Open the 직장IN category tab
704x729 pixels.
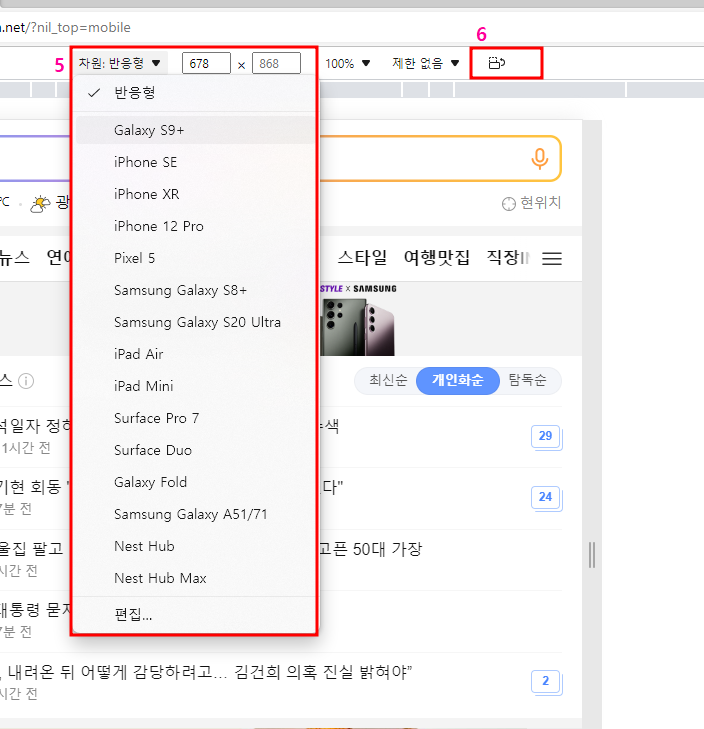[x=508, y=258]
